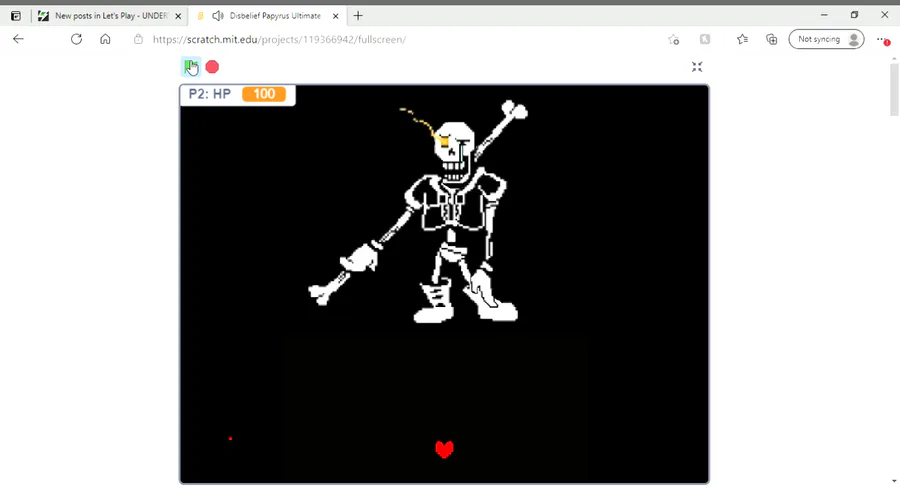
Task: Refresh the page with the reload icon
Action: point(76,39)
